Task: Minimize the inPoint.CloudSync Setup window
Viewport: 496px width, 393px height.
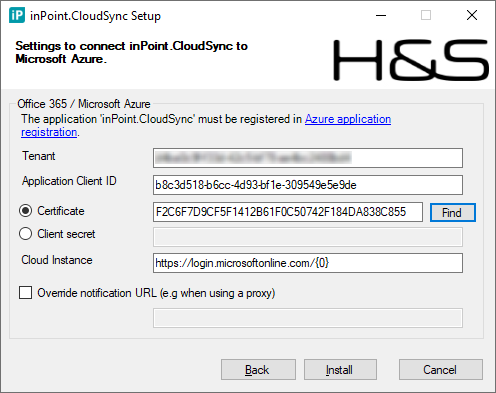Action: point(381,15)
